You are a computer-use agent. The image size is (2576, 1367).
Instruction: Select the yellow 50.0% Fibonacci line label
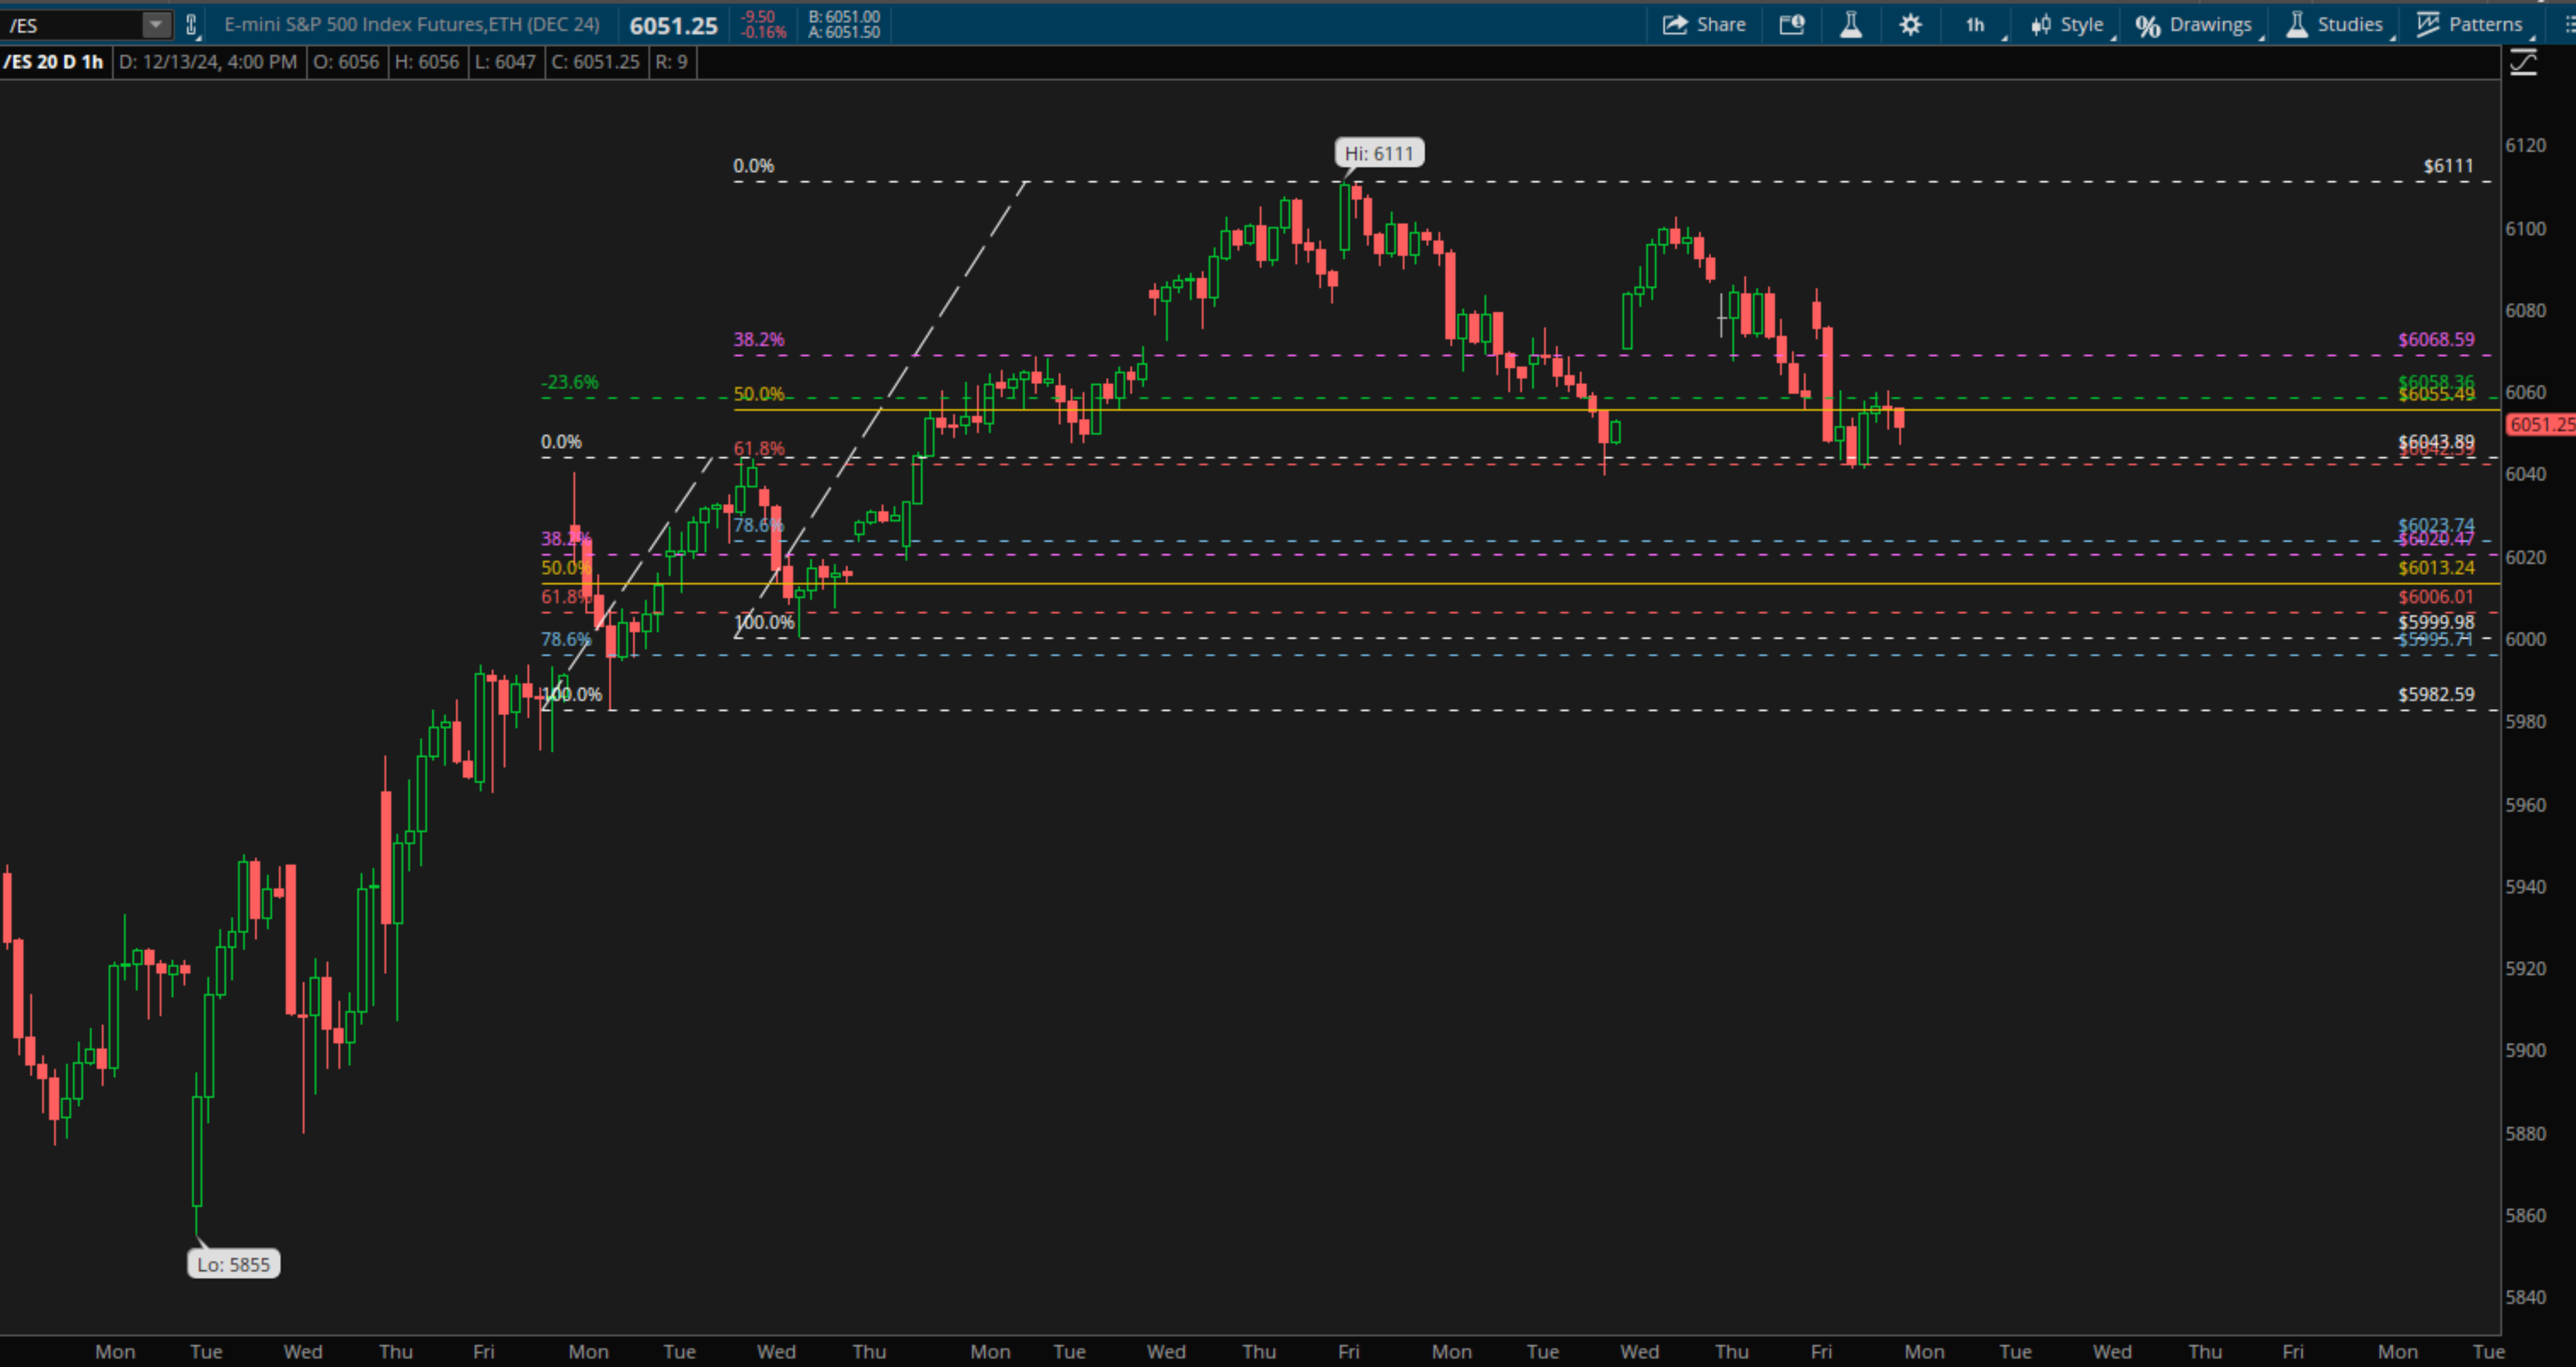click(758, 394)
